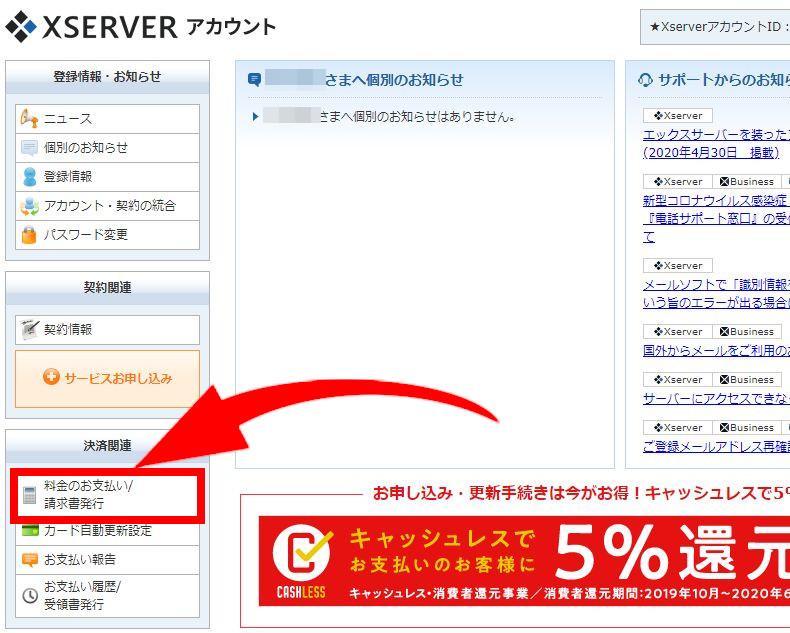
Task: Click the Business tag above 国外からメール notice
Action: (747, 332)
